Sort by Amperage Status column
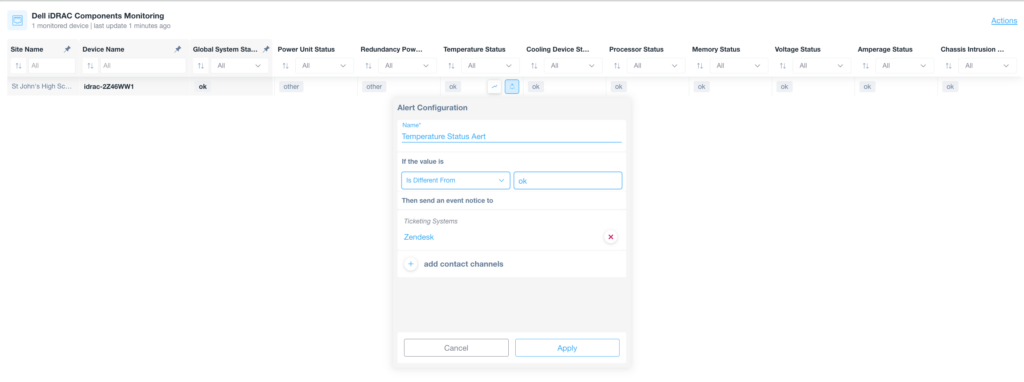This screenshot has height=382, width=1024. pyautogui.click(x=866, y=66)
